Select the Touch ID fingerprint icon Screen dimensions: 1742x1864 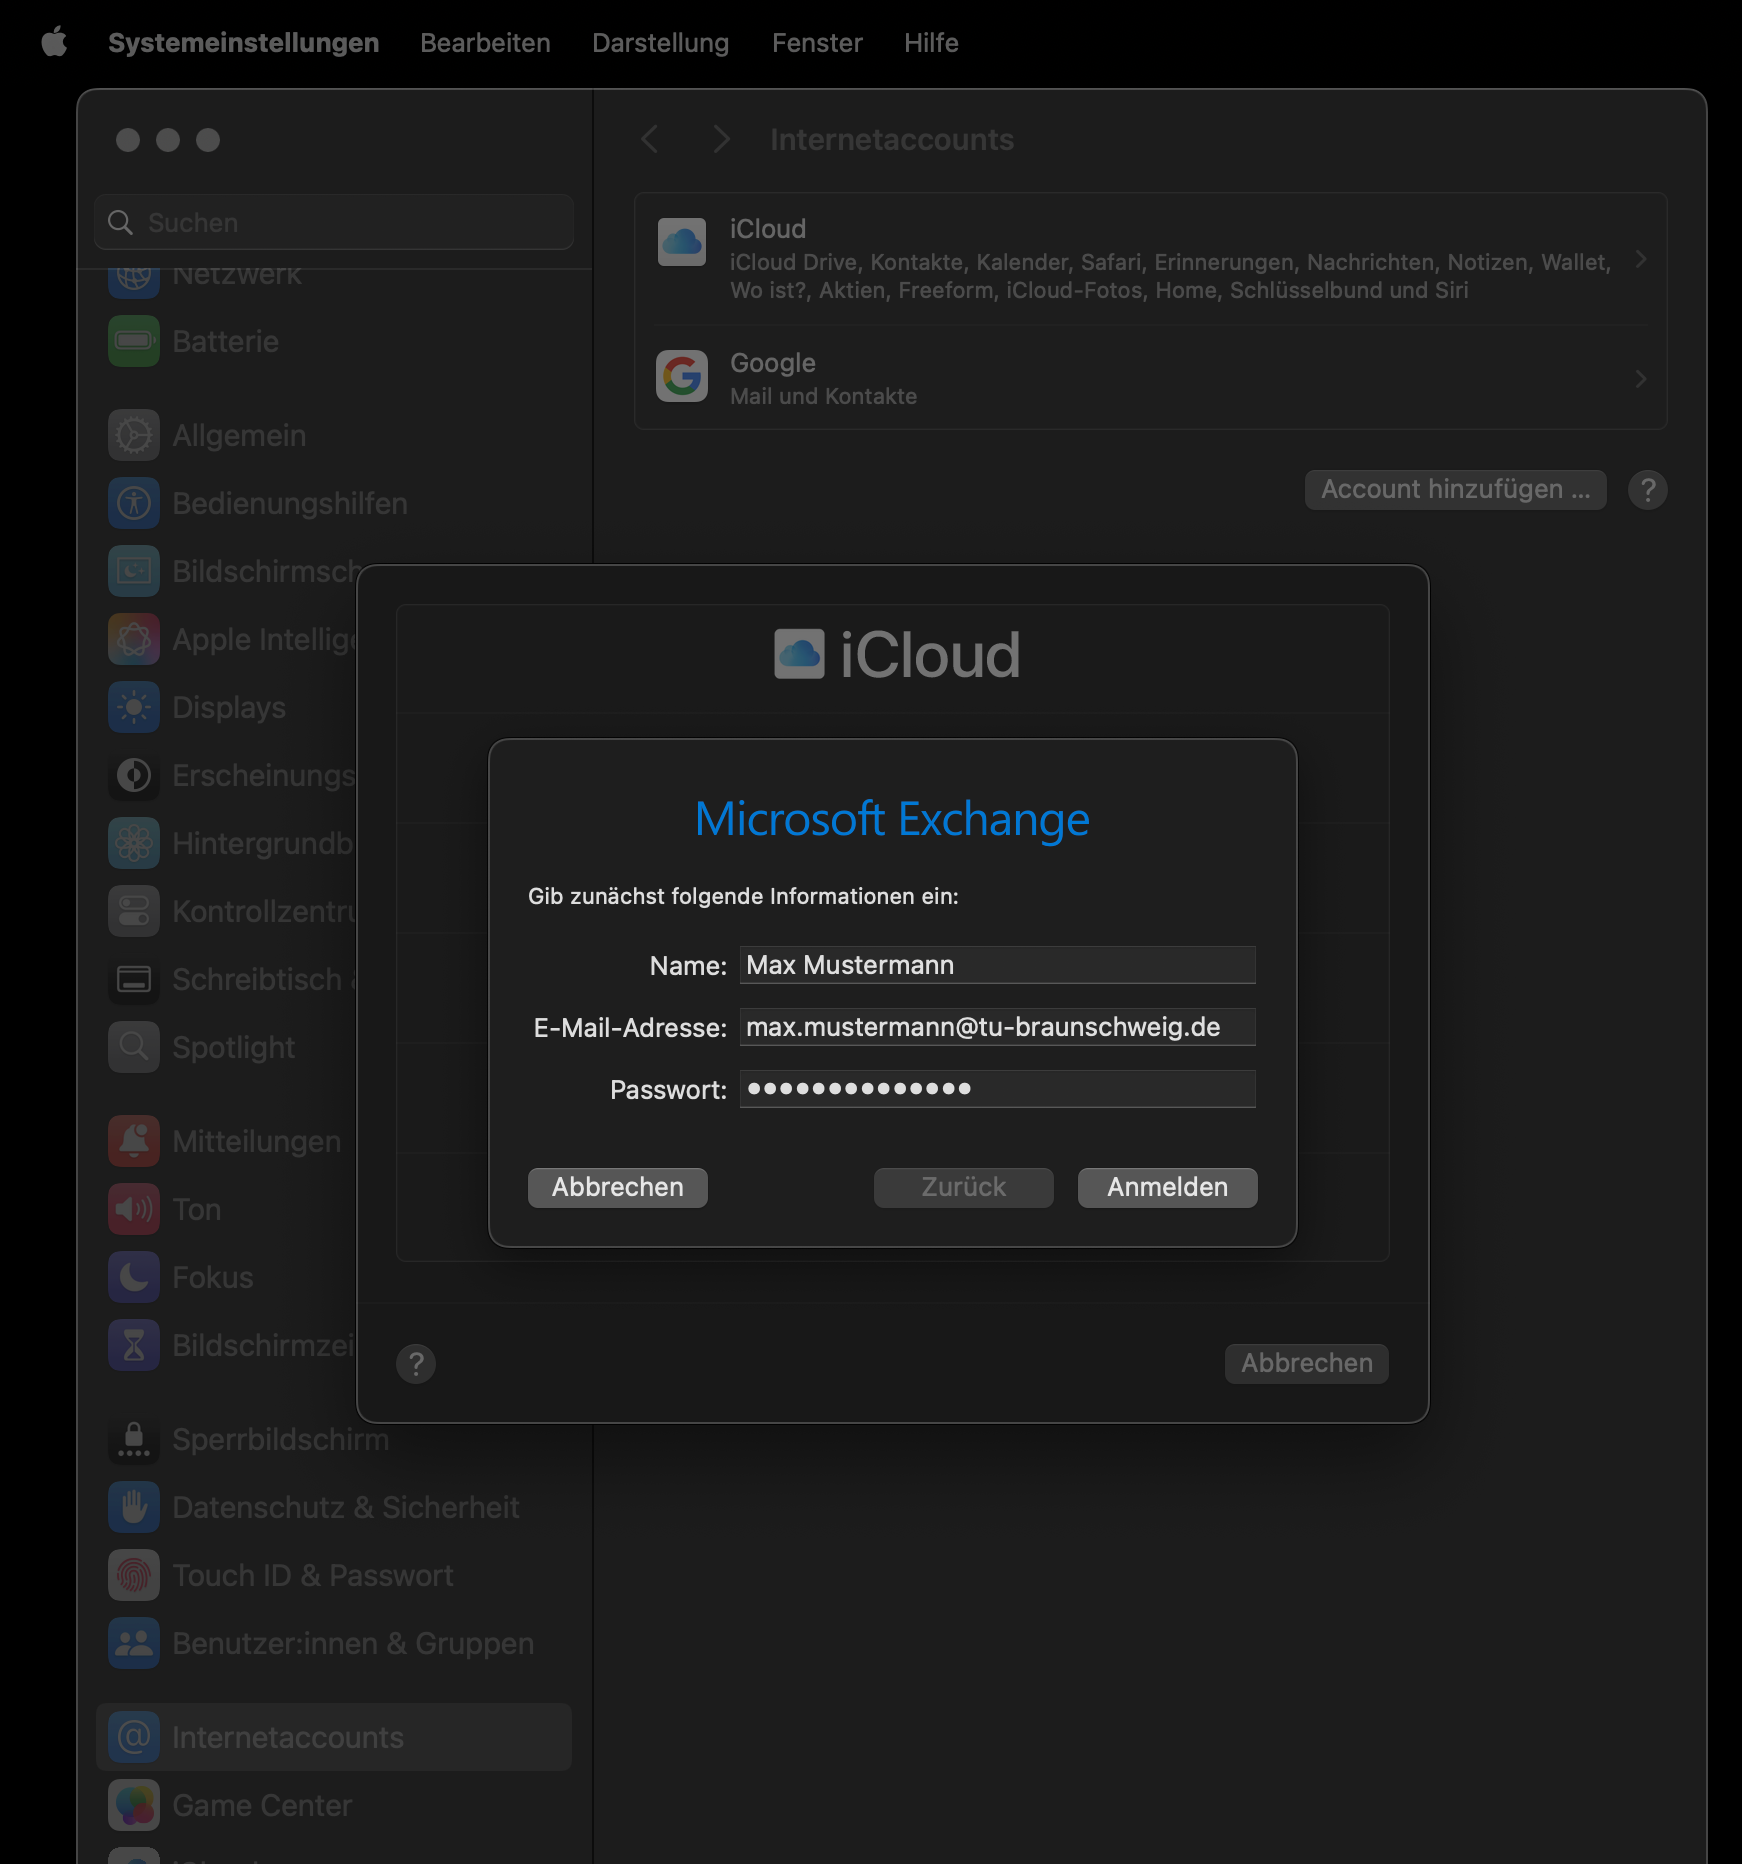pos(134,1575)
